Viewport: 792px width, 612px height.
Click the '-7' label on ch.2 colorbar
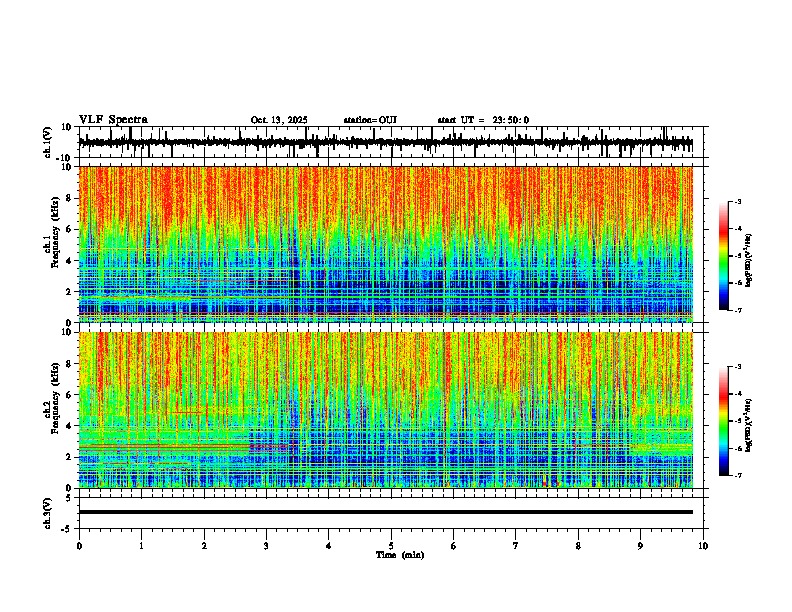(x=737, y=476)
